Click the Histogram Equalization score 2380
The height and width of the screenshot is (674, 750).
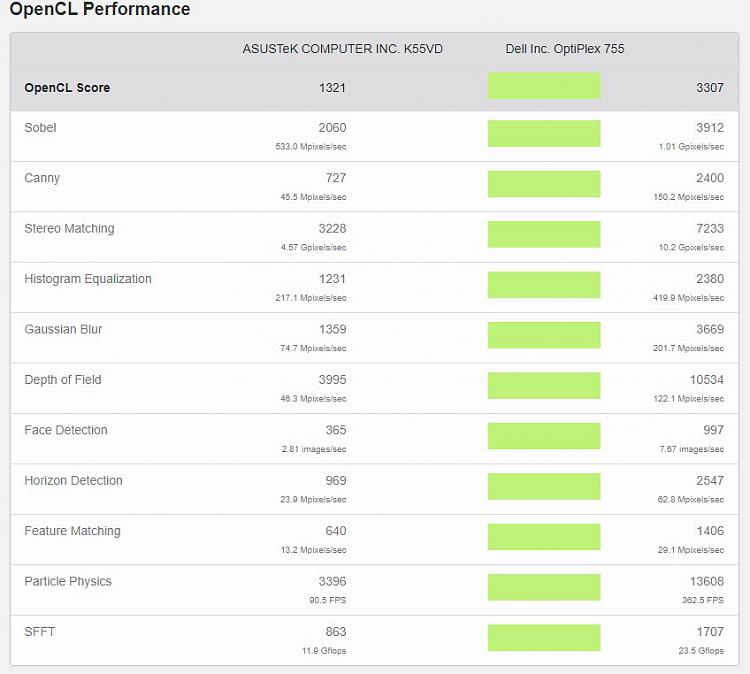pos(710,279)
